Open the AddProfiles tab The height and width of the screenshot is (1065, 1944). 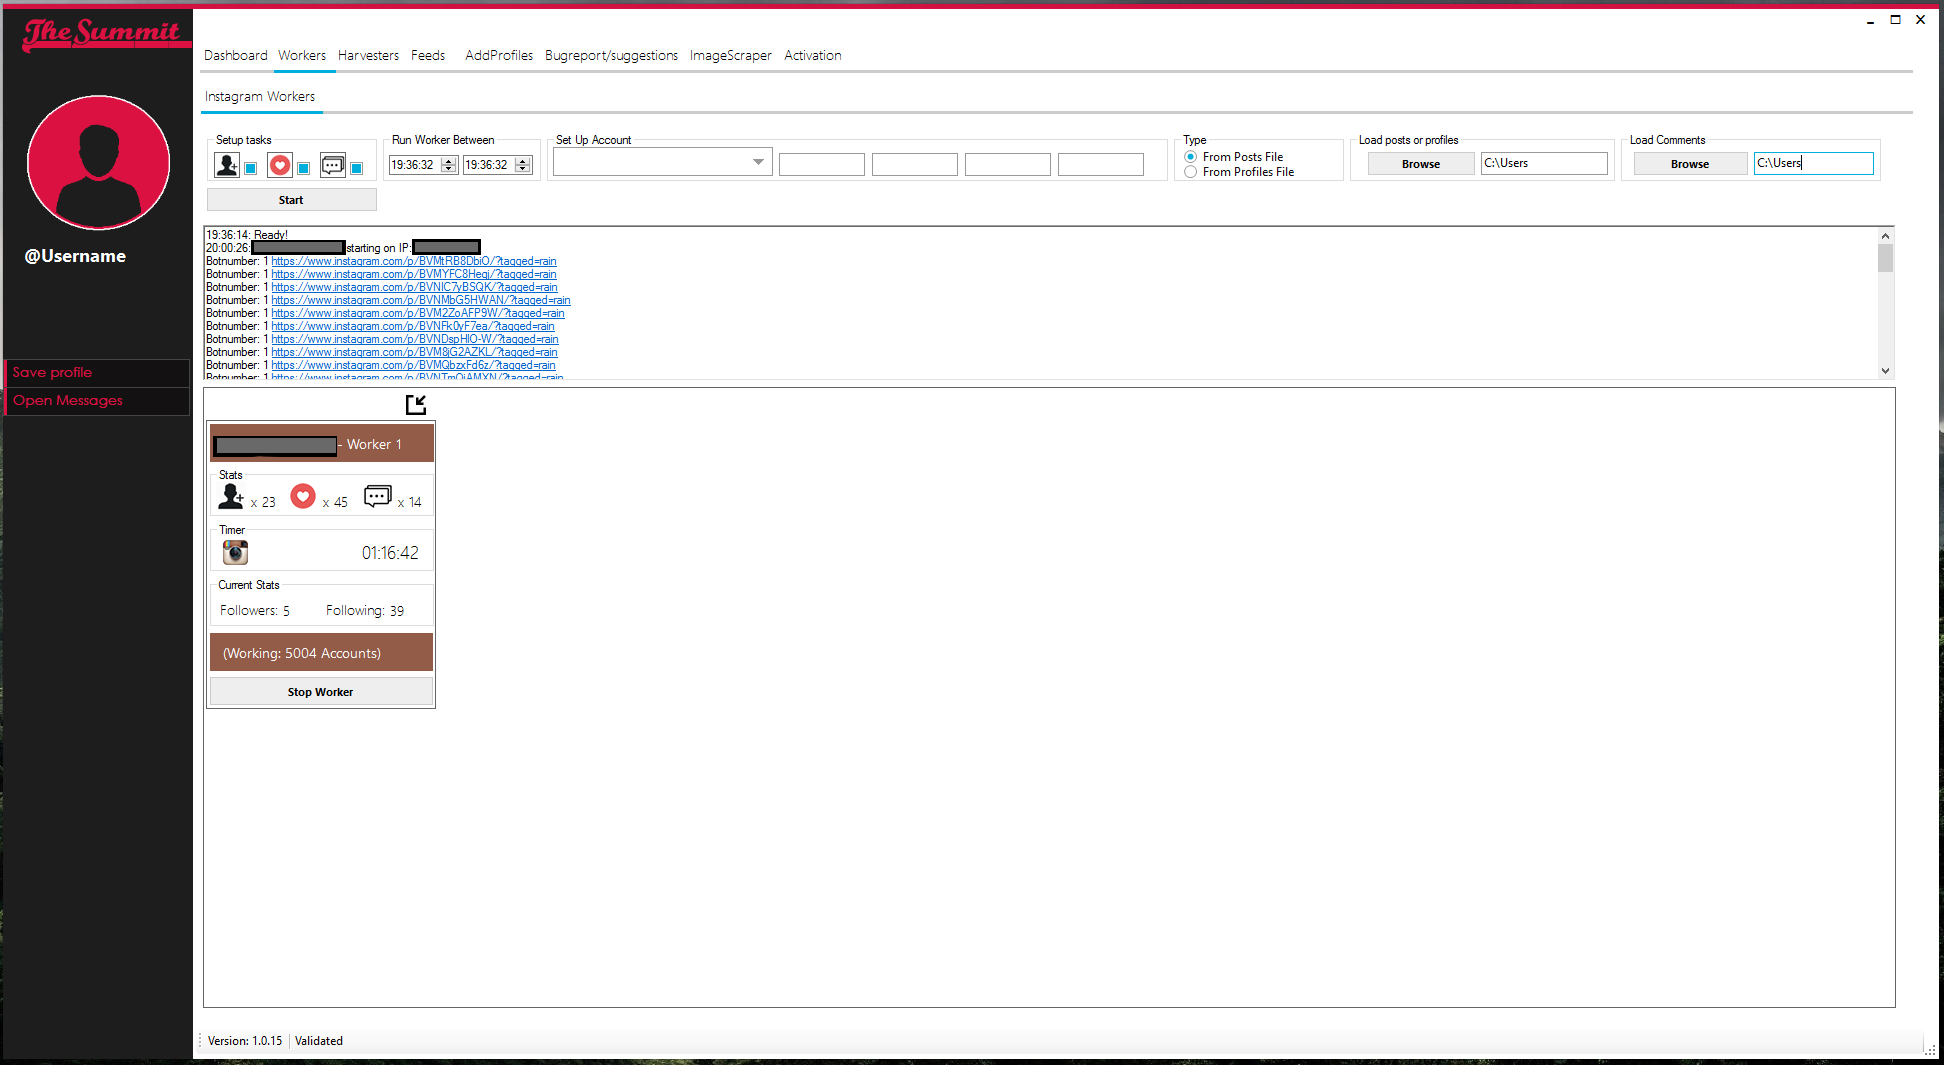tap(499, 55)
